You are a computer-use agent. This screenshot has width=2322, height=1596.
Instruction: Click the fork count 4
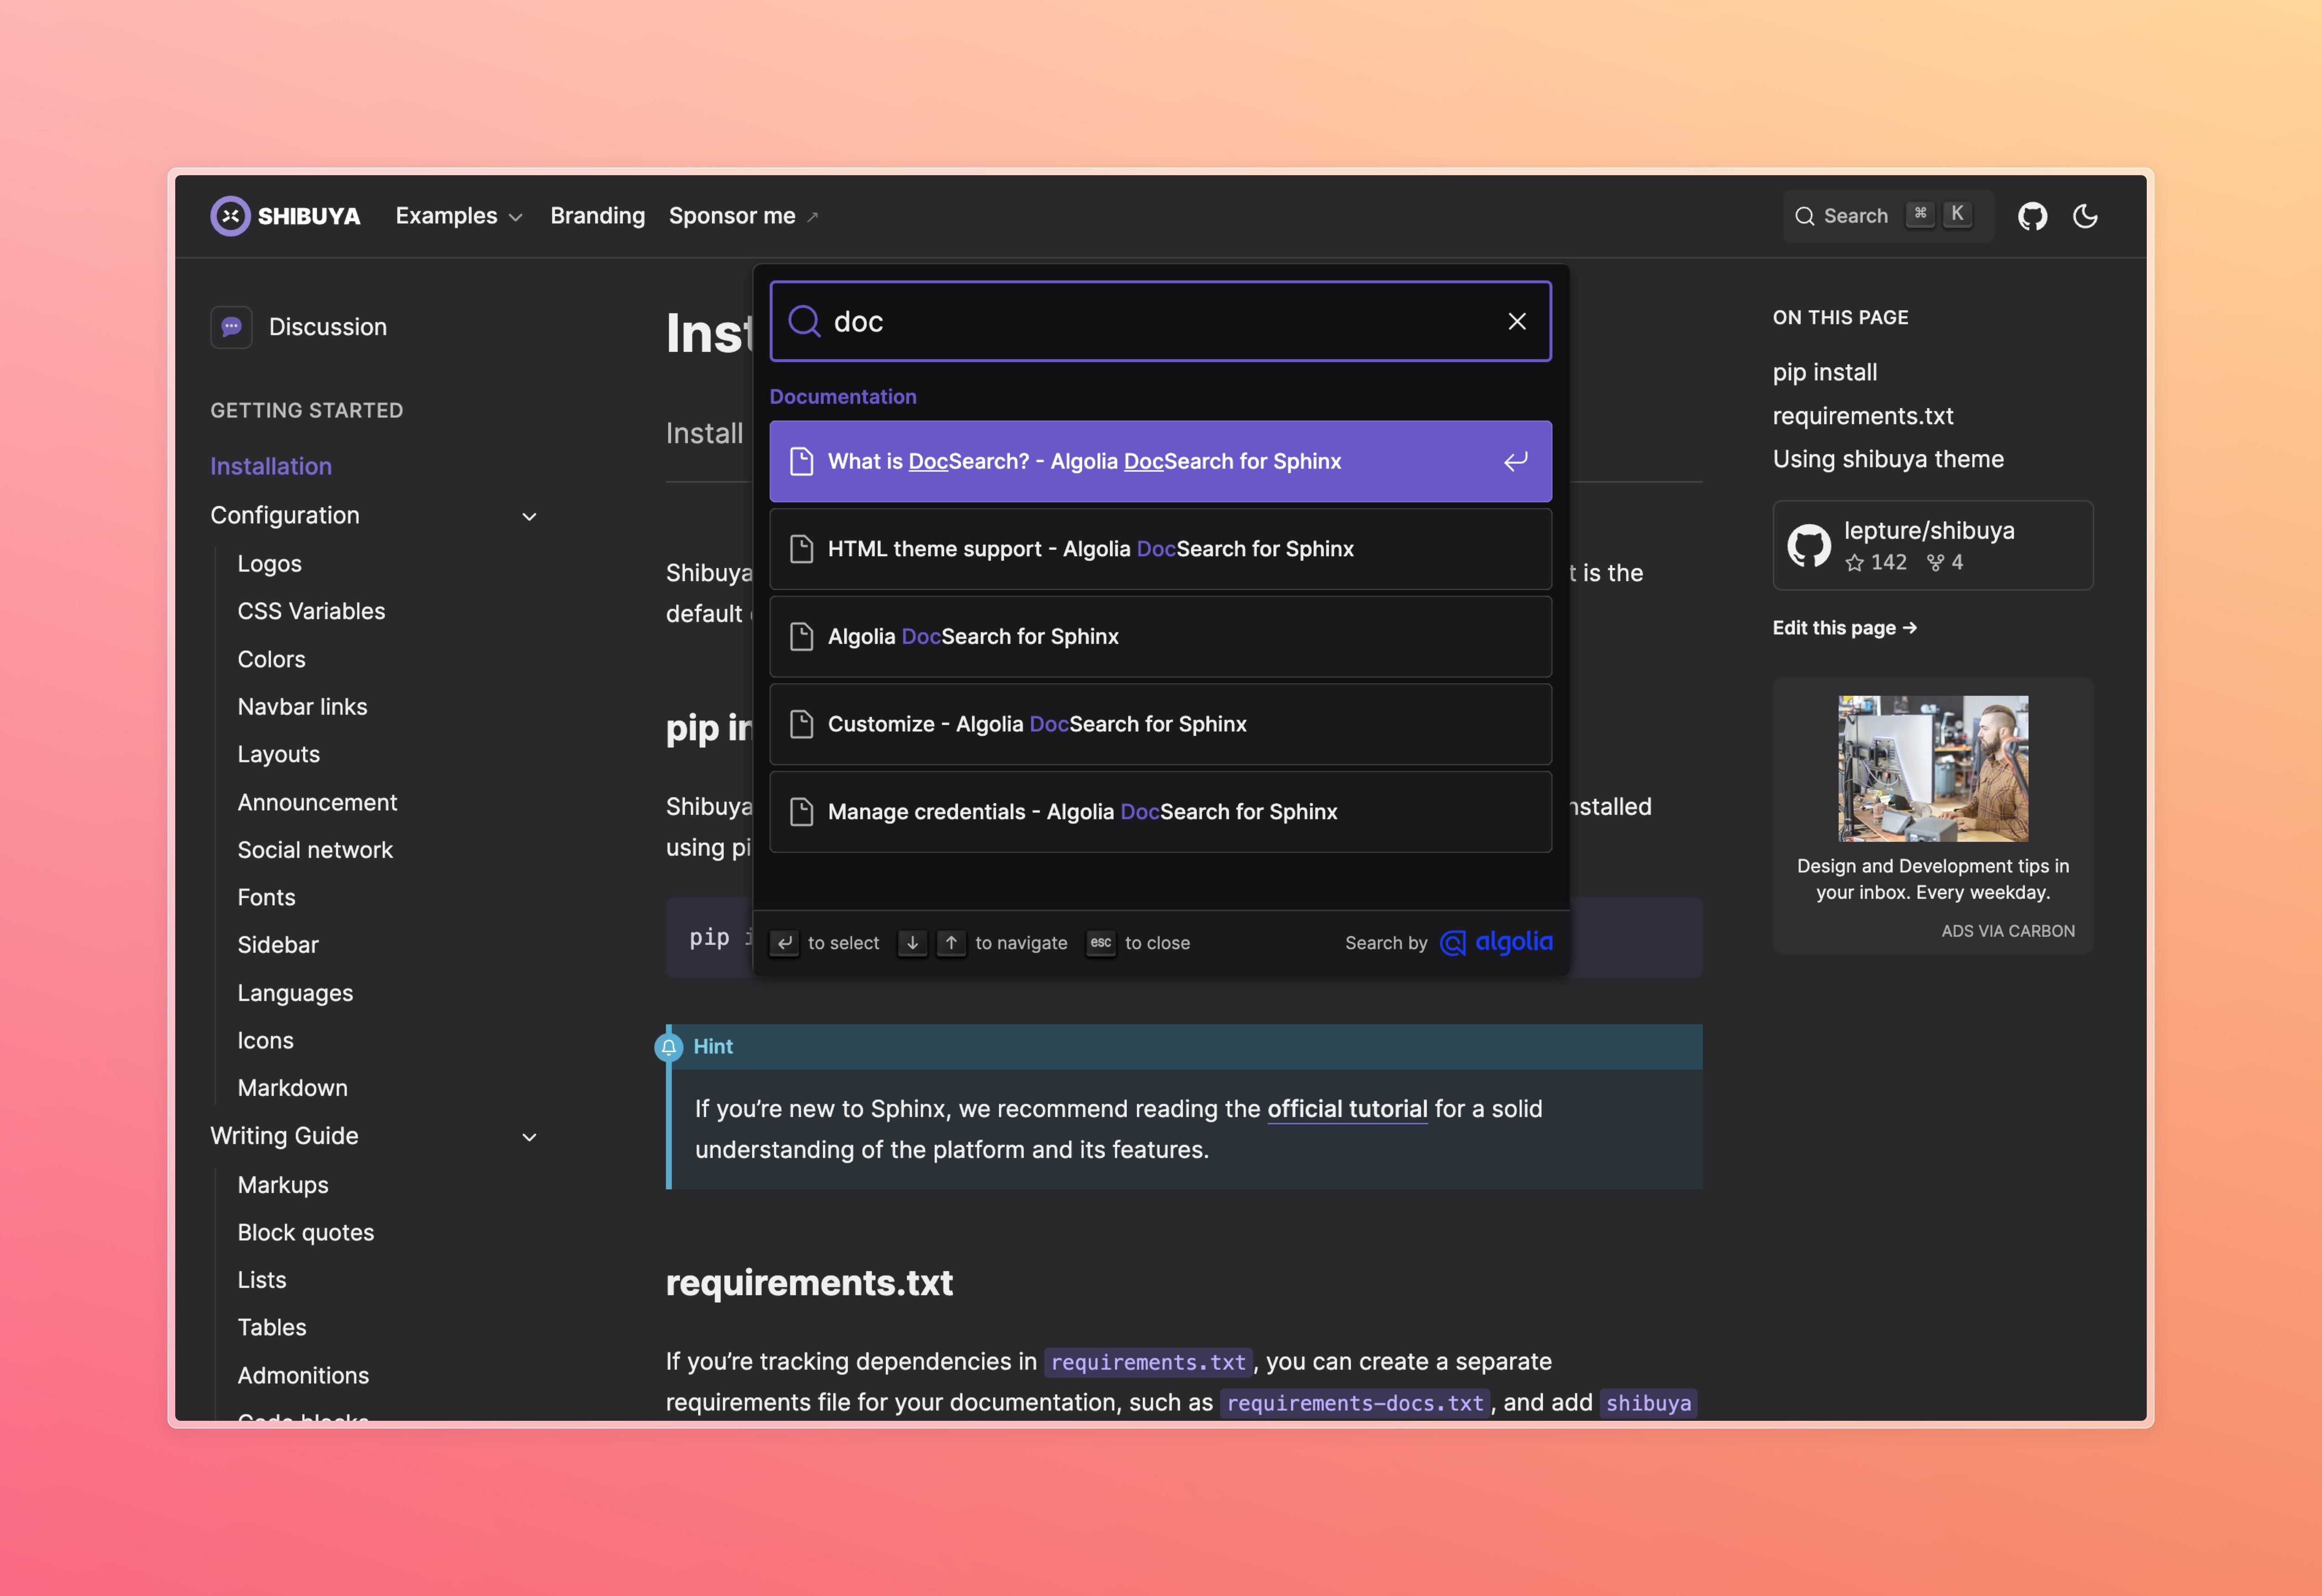point(1945,563)
